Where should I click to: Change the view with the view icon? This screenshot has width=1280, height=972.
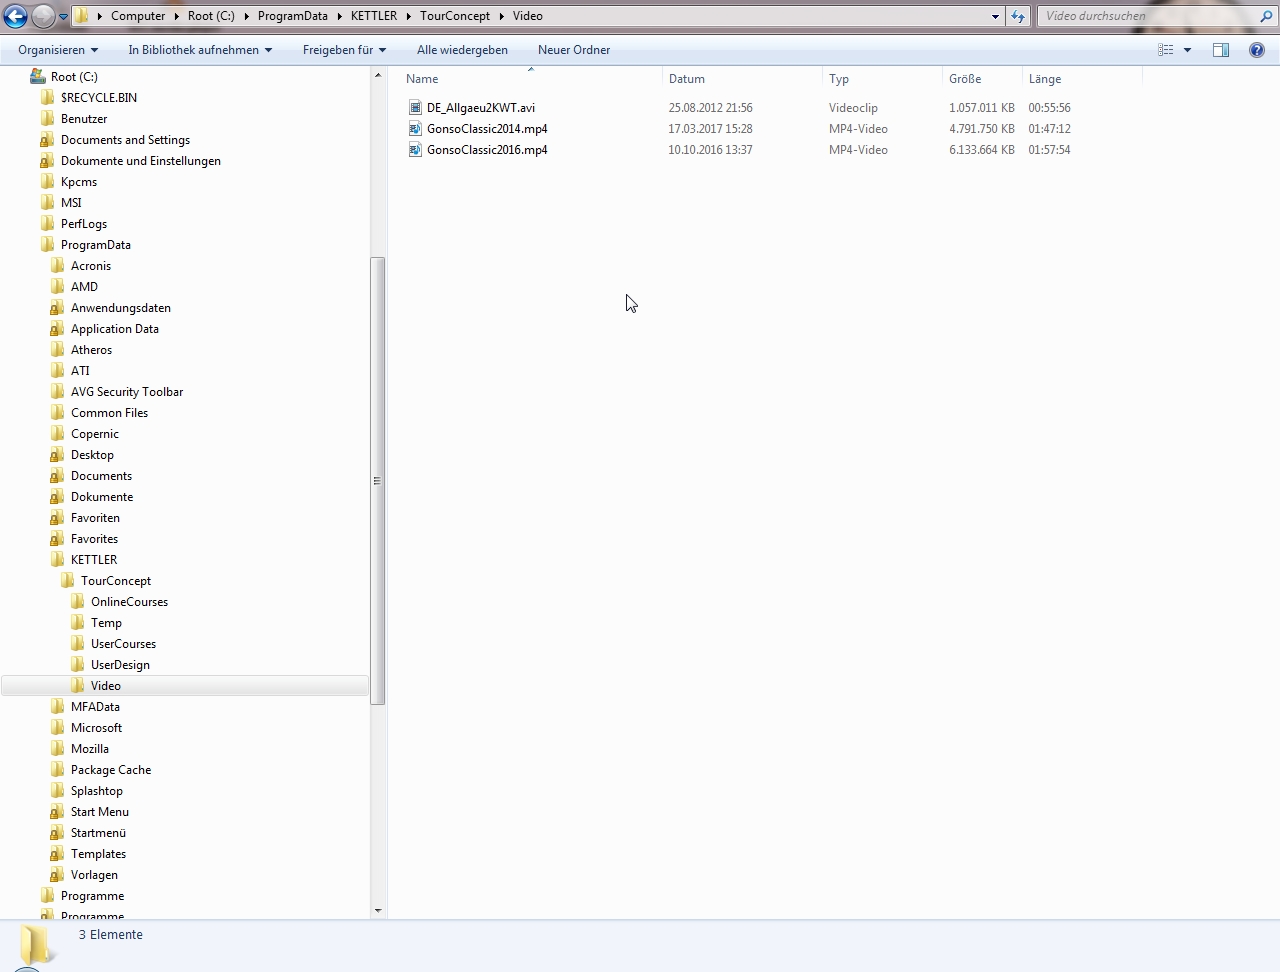tap(1166, 50)
